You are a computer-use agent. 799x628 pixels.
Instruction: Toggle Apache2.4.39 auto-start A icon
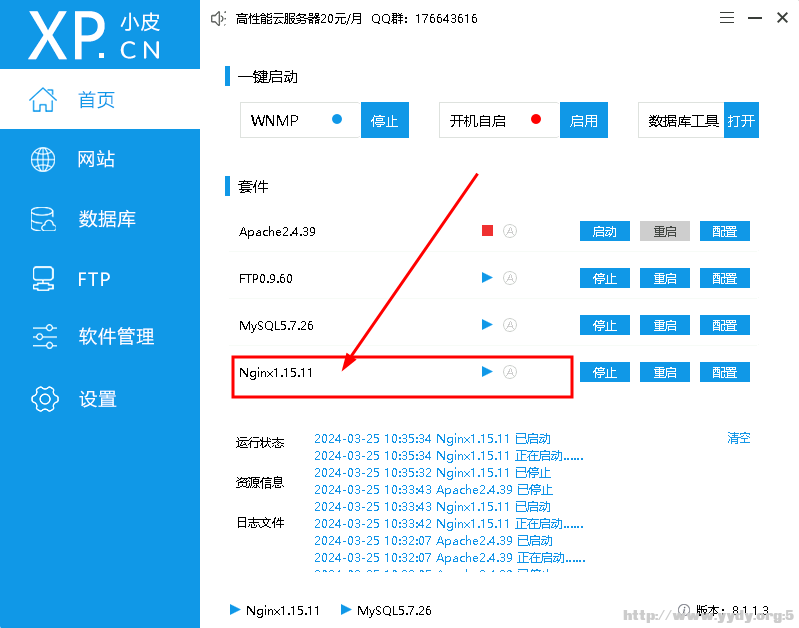click(510, 231)
